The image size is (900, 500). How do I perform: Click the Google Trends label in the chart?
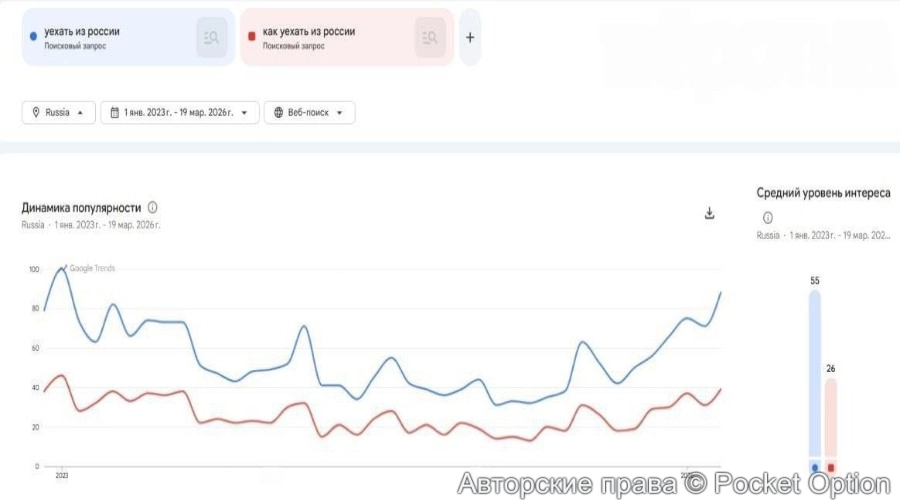(92, 268)
